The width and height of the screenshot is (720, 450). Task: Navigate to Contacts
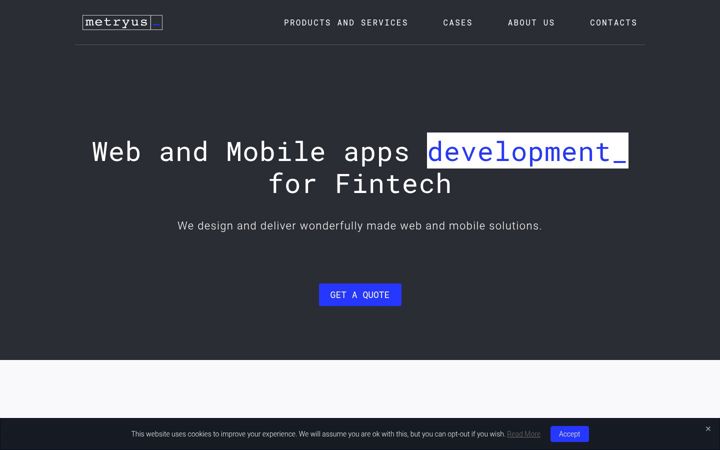click(613, 22)
